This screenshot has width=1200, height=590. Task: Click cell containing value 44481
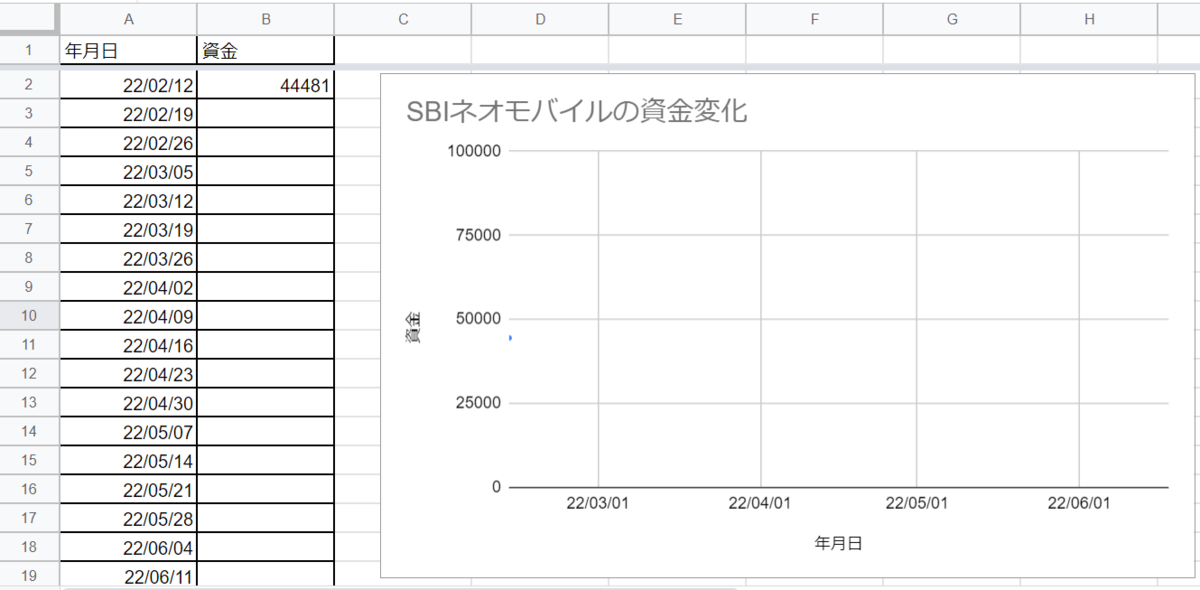265,86
